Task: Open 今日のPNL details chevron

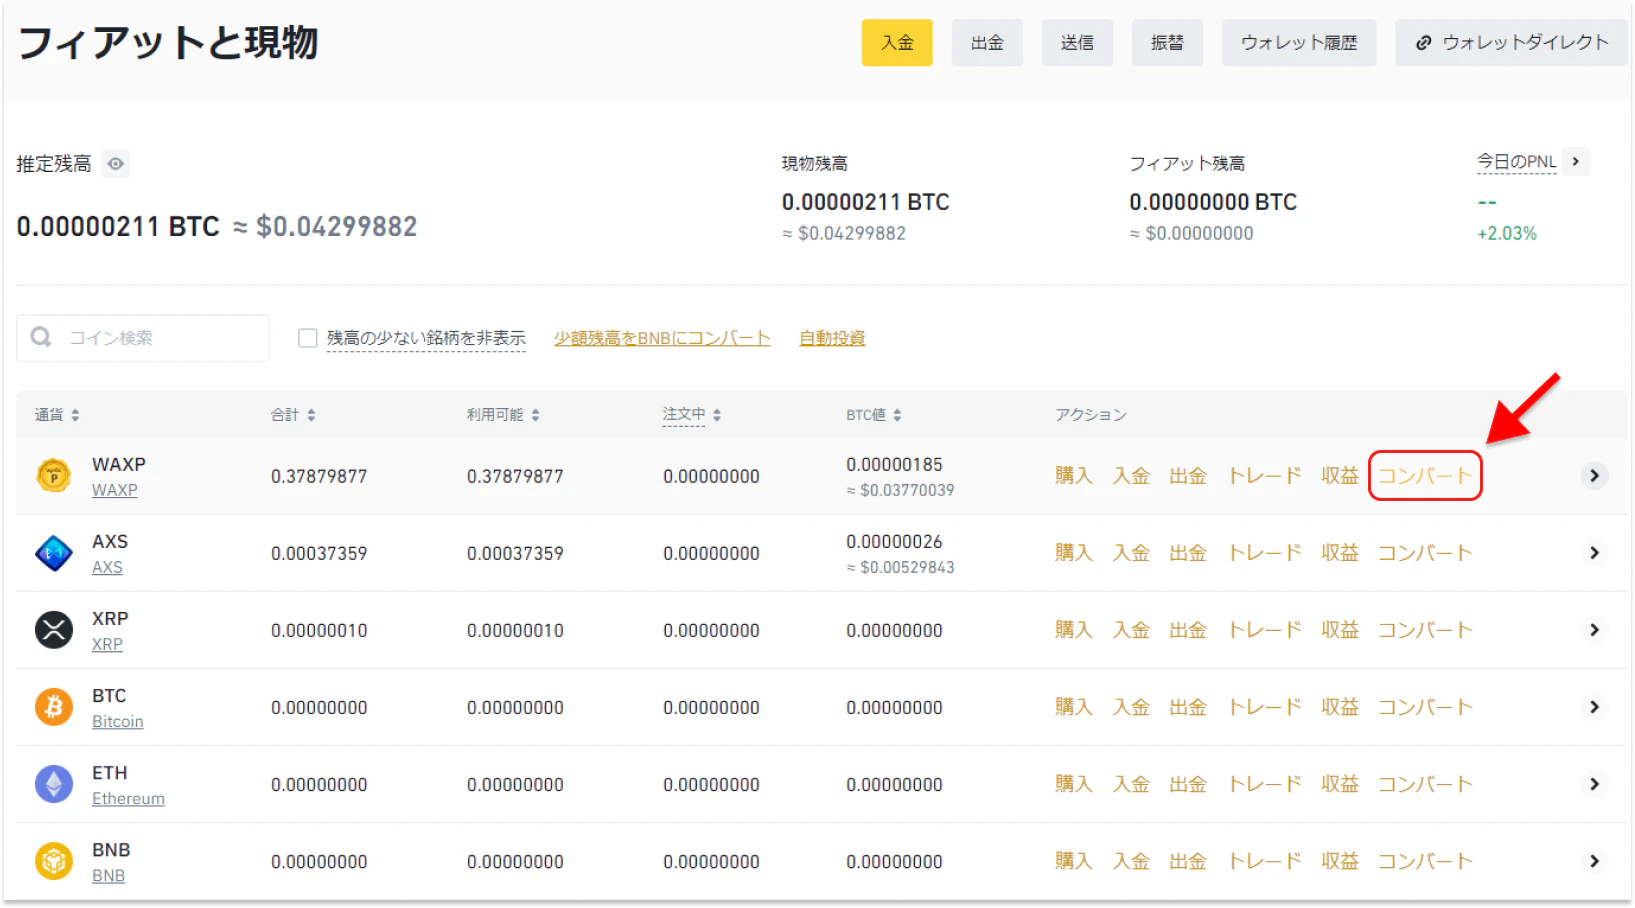Action: [x=1576, y=161]
